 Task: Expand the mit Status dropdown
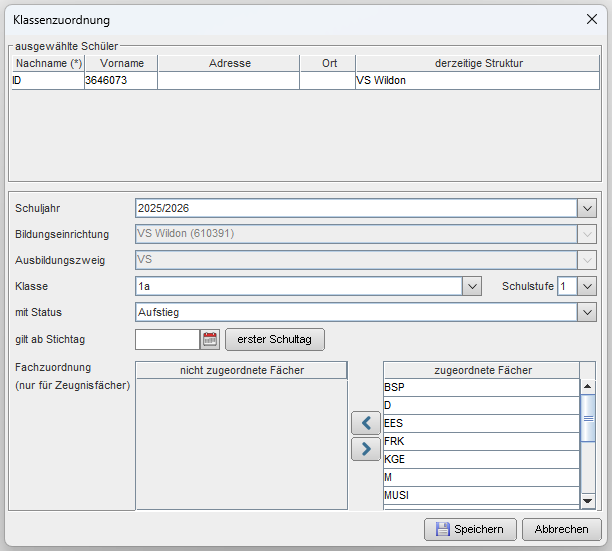(x=587, y=313)
